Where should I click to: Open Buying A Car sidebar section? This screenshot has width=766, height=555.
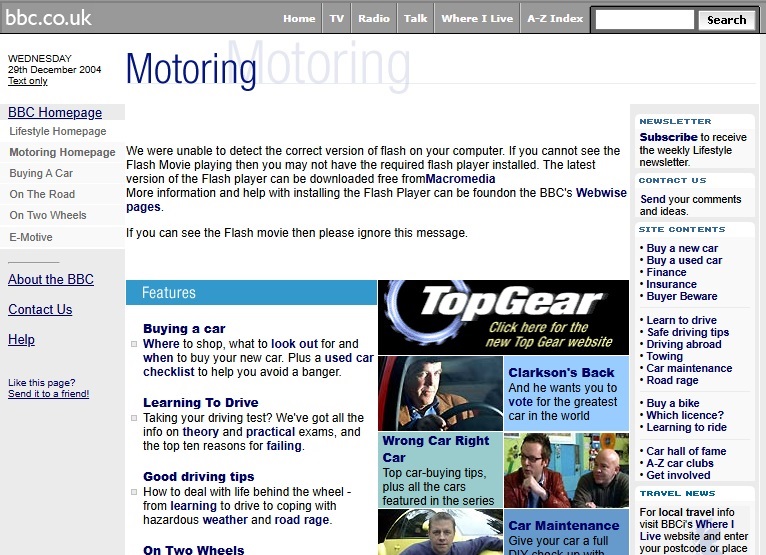(41, 173)
